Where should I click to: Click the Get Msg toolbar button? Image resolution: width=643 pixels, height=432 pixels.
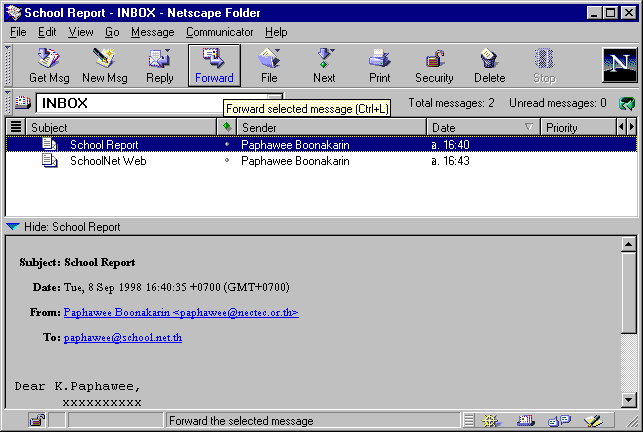(x=49, y=66)
